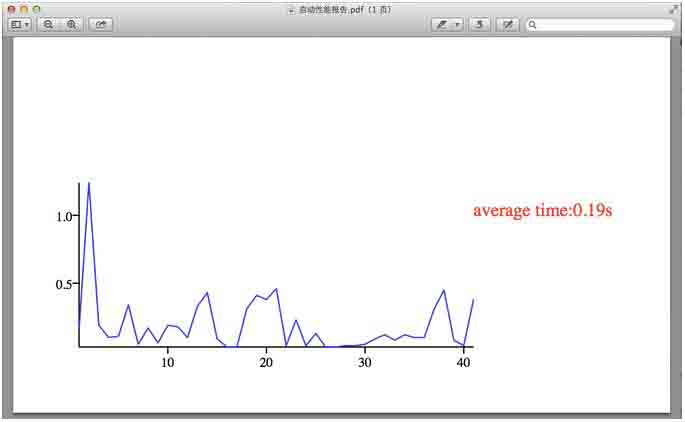685x422 pixels.
Task: Click the search magnifier icon
Action: 533,25
